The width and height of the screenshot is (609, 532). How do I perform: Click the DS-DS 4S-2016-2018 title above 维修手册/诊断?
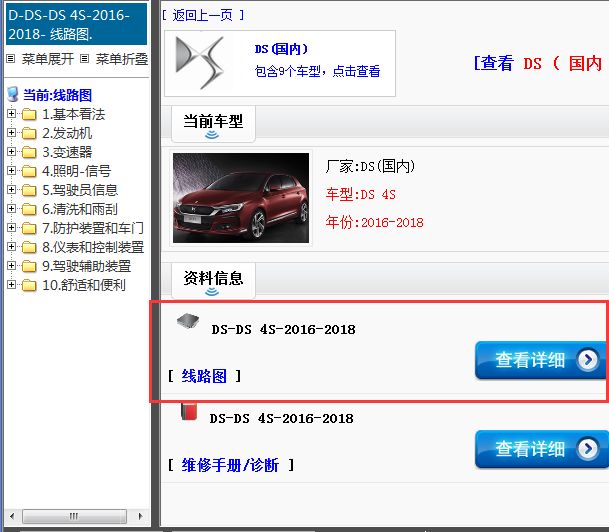[x=282, y=419]
